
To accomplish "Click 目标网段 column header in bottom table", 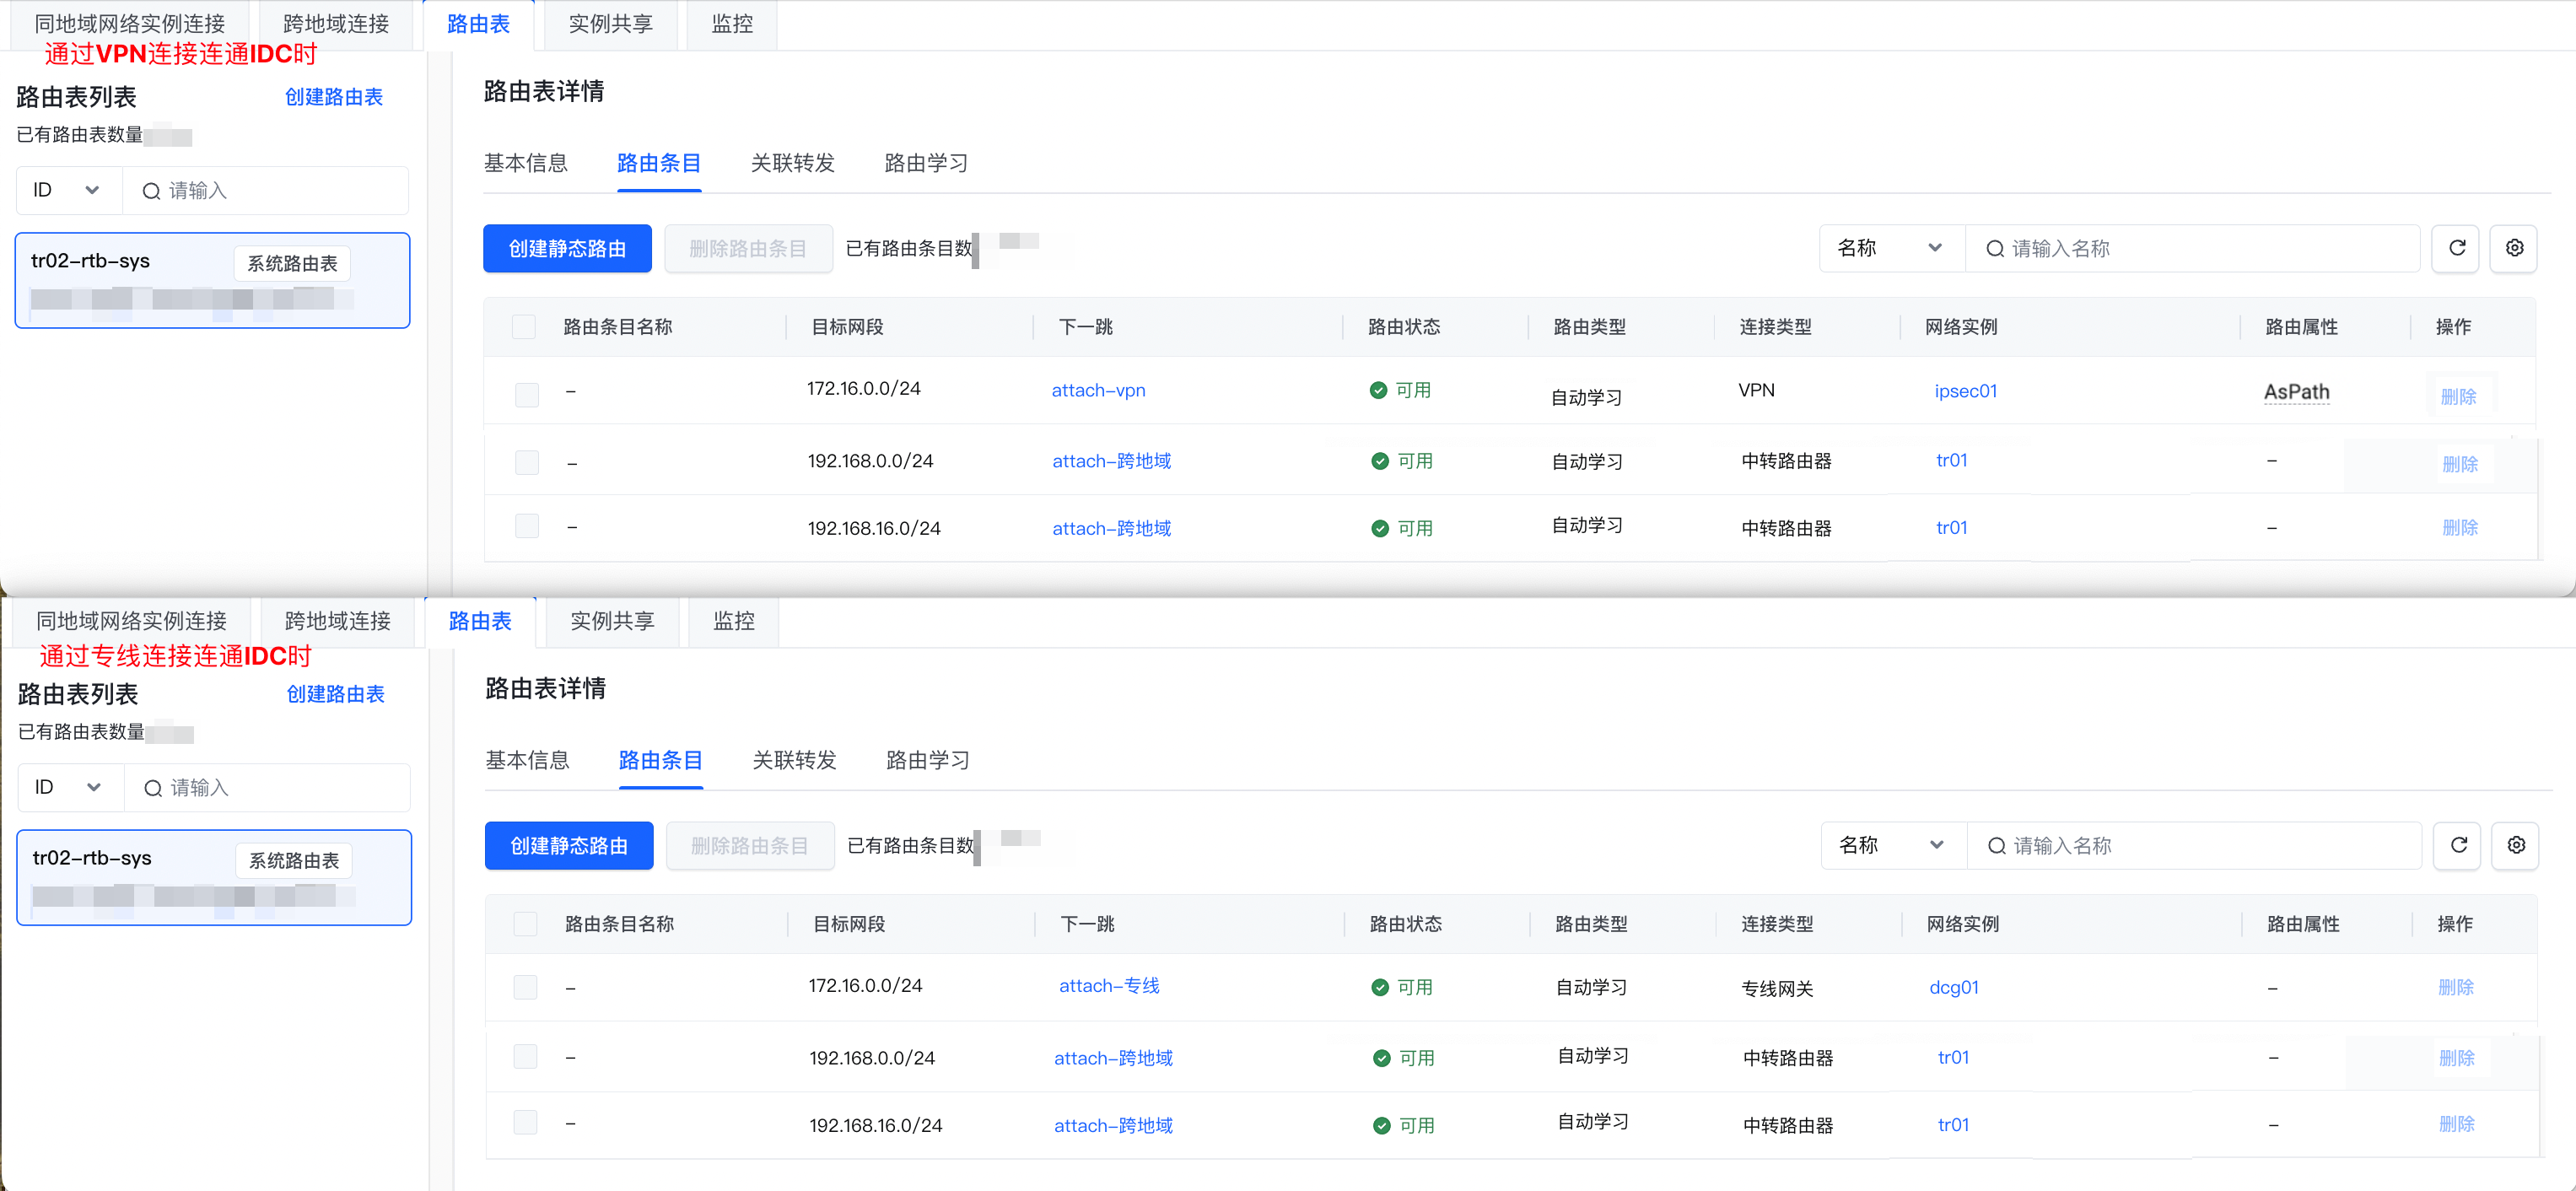I will [849, 924].
